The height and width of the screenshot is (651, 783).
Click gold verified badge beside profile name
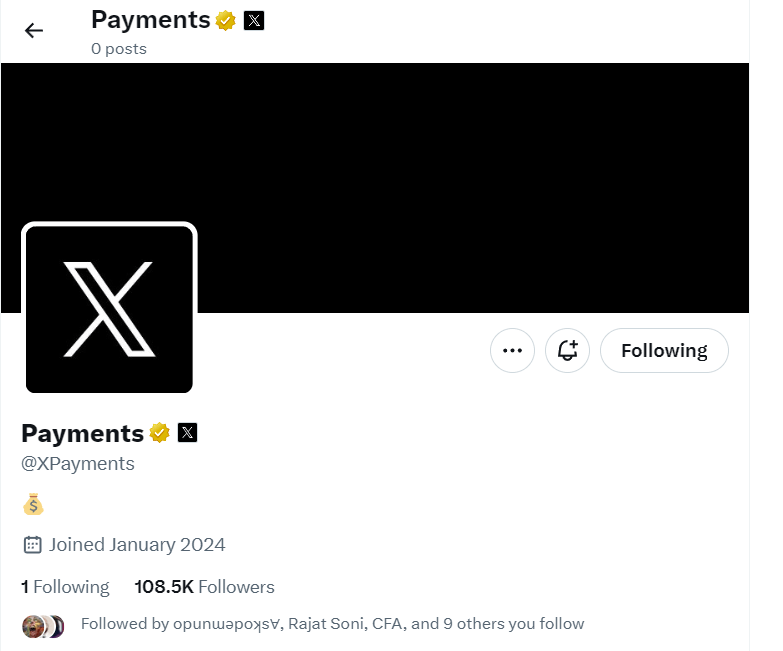click(x=159, y=432)
